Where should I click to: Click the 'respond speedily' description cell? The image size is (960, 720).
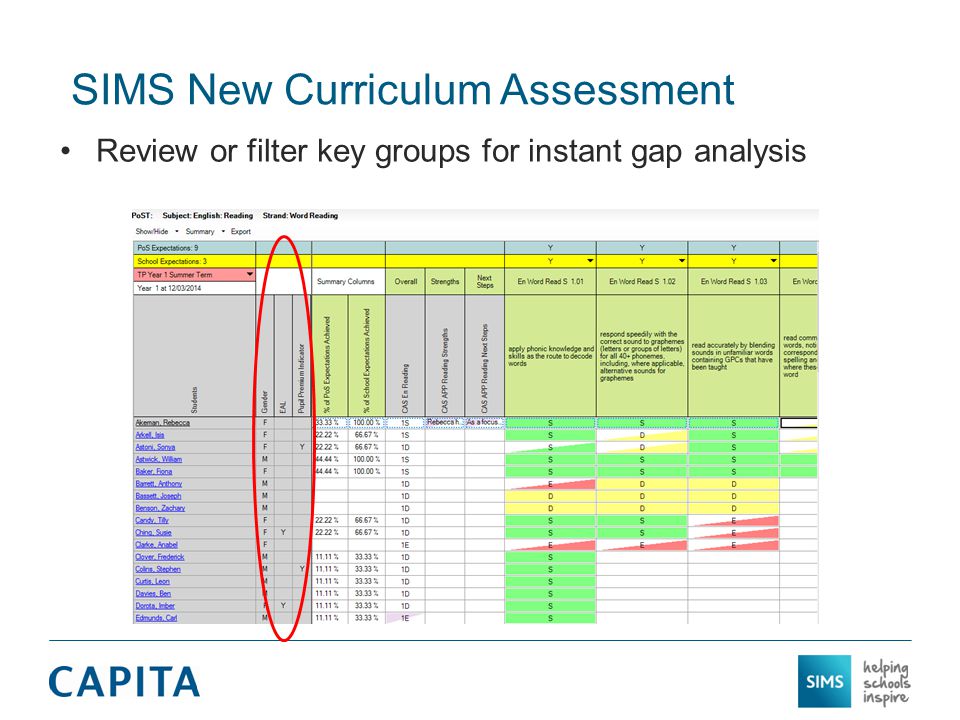click(x=642, y=355)
